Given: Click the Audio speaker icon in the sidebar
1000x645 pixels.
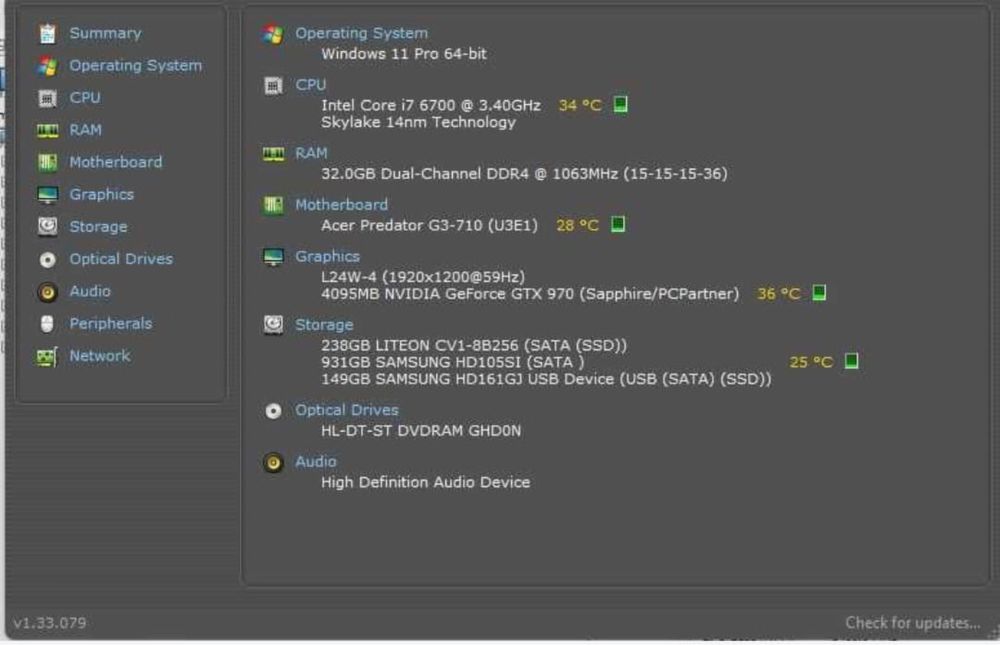Looking at the screenshot, I should (x=47, y=292).
